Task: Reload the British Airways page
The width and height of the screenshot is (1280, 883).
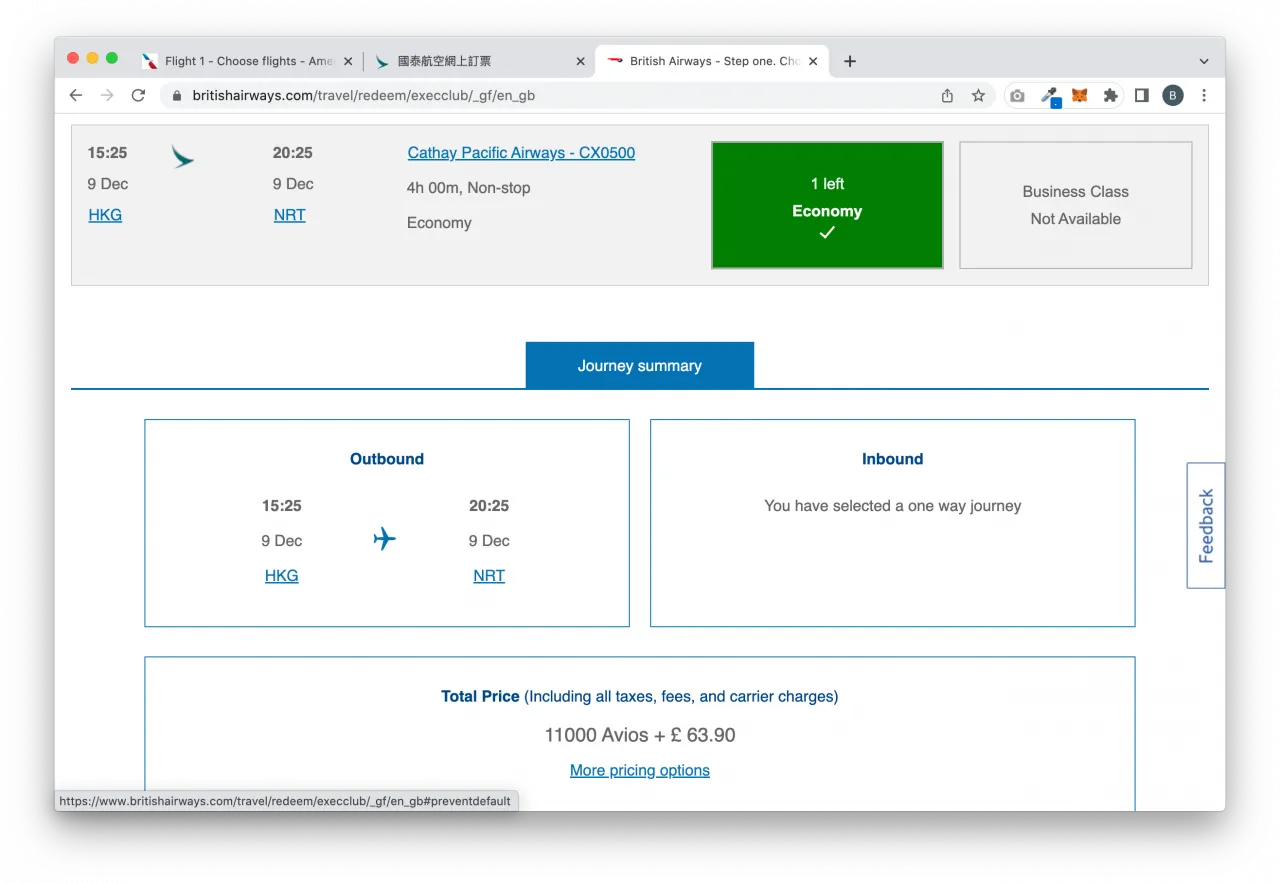Action: click(138, 95)
